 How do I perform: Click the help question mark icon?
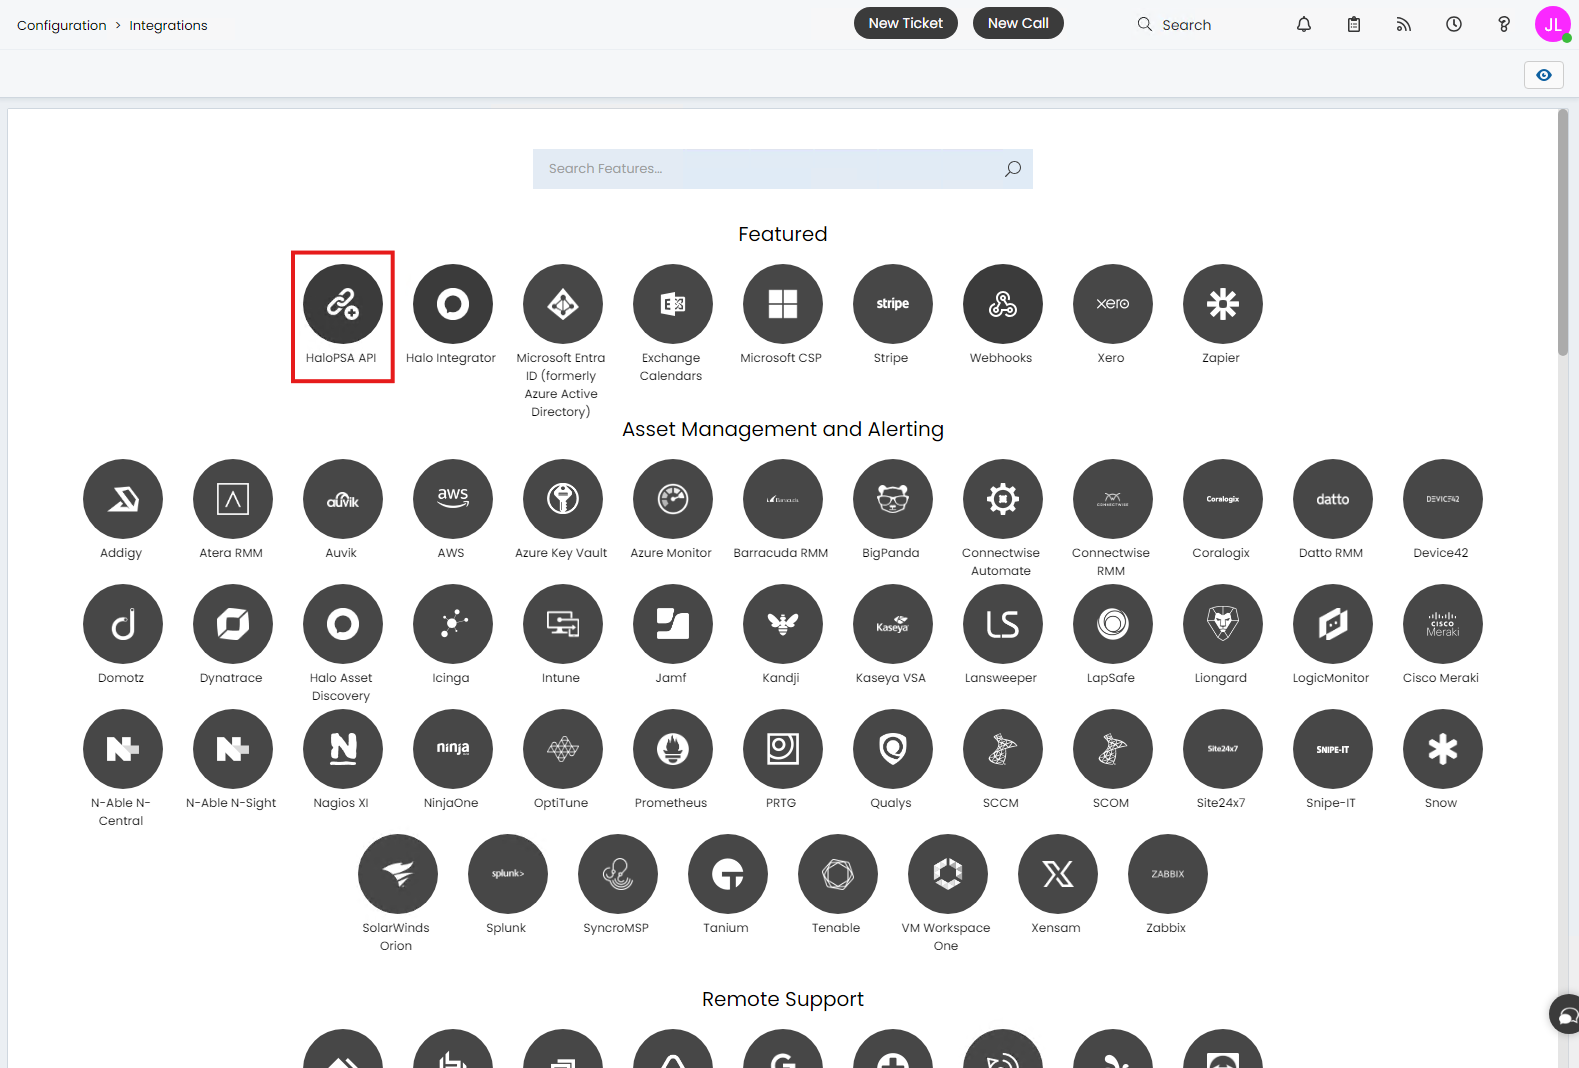1503,24
